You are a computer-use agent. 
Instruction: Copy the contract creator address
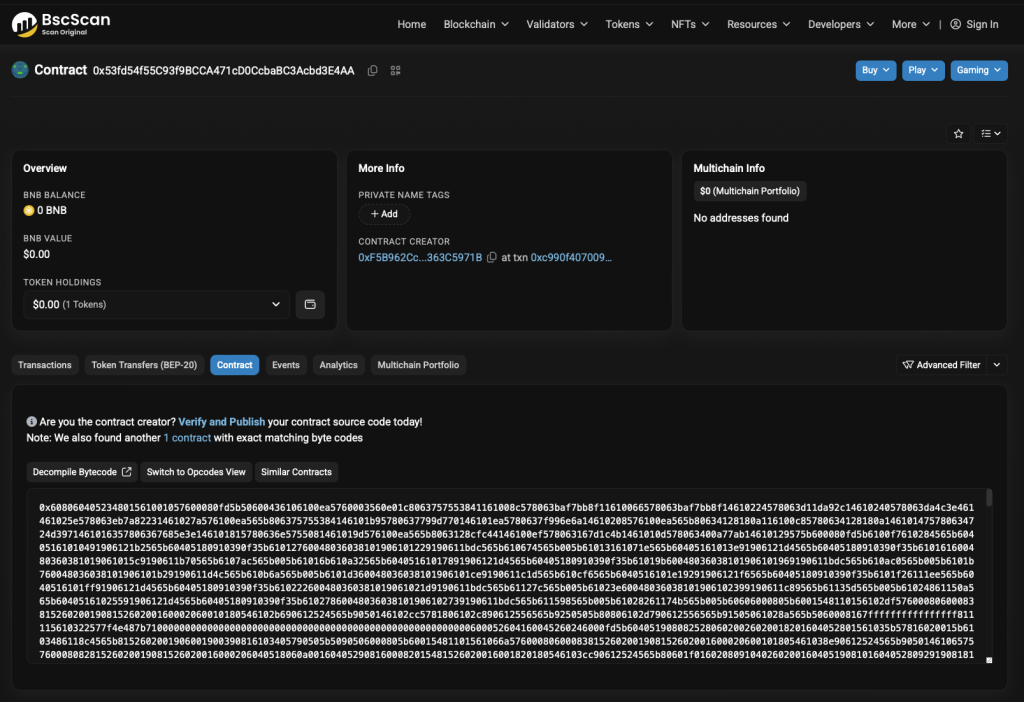point(492,257)
